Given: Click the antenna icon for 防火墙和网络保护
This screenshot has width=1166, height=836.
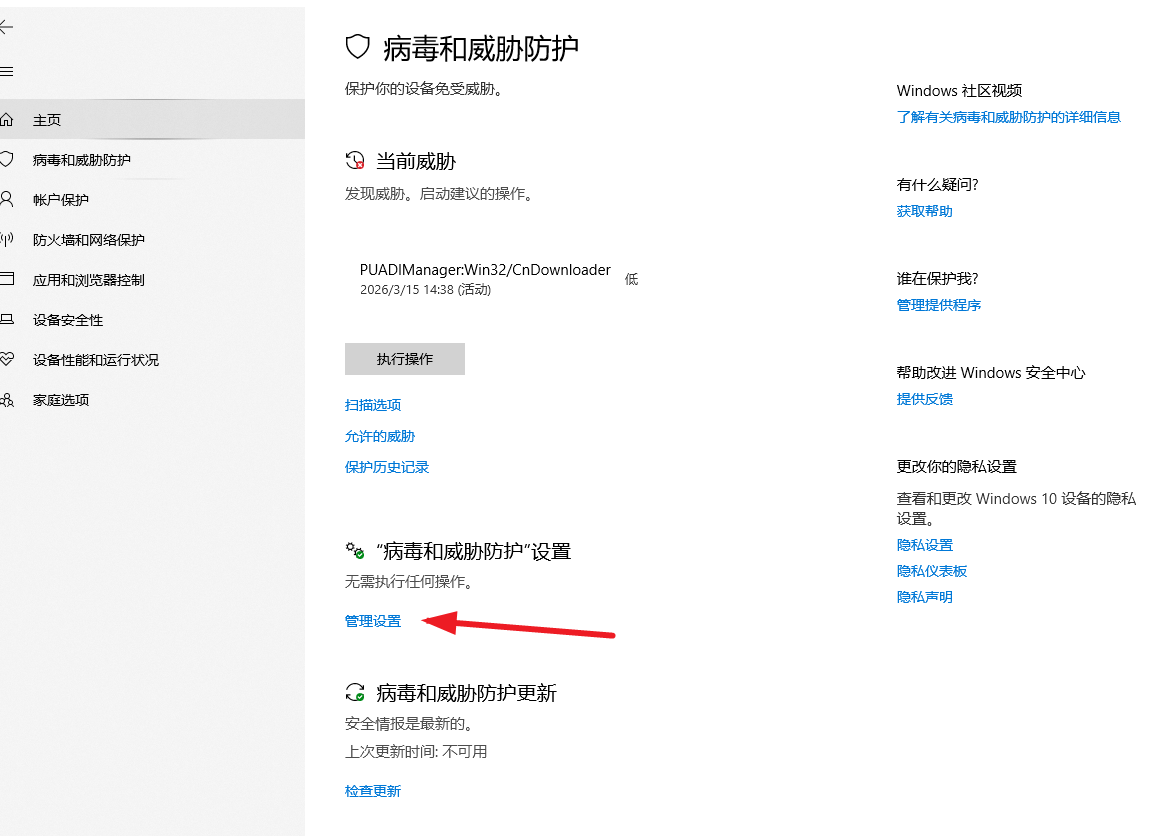Looking at the screenshot, I should pos(7,239).
